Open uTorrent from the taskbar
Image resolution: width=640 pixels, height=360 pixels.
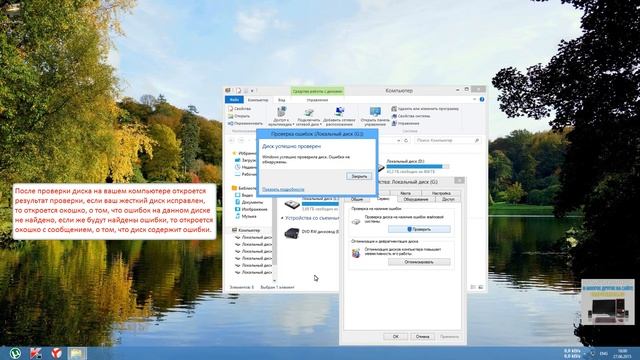point(15,353)
